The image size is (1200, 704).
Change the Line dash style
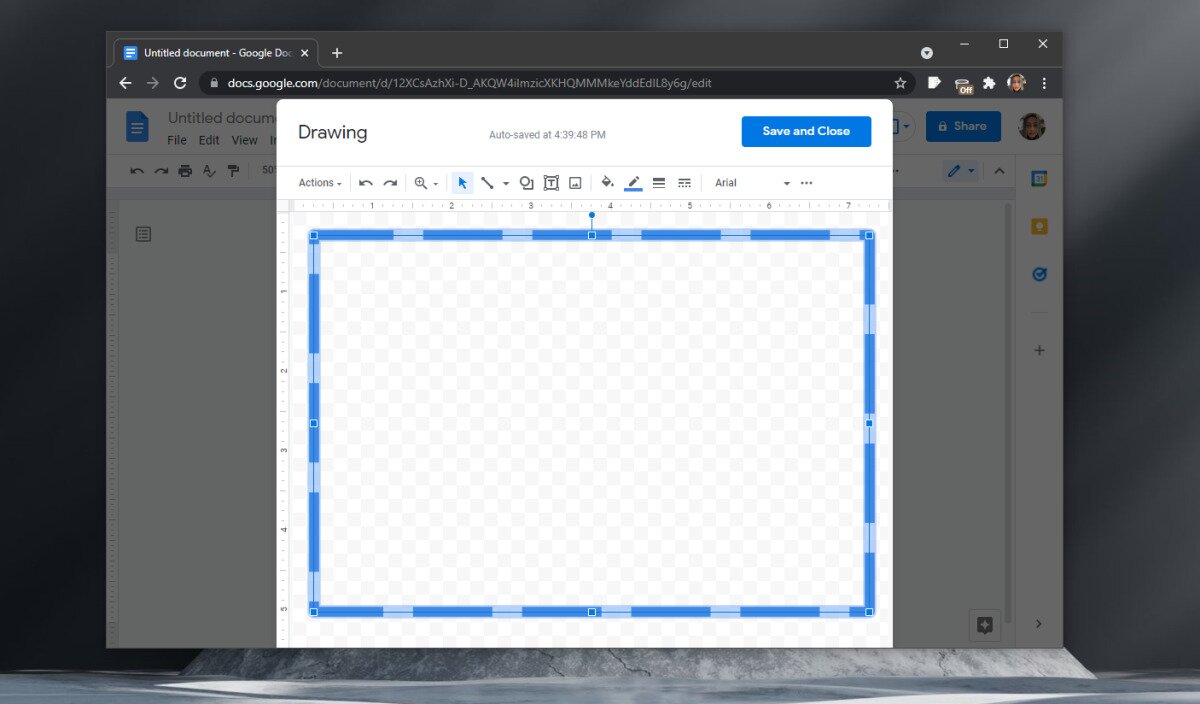coord(684,182)
